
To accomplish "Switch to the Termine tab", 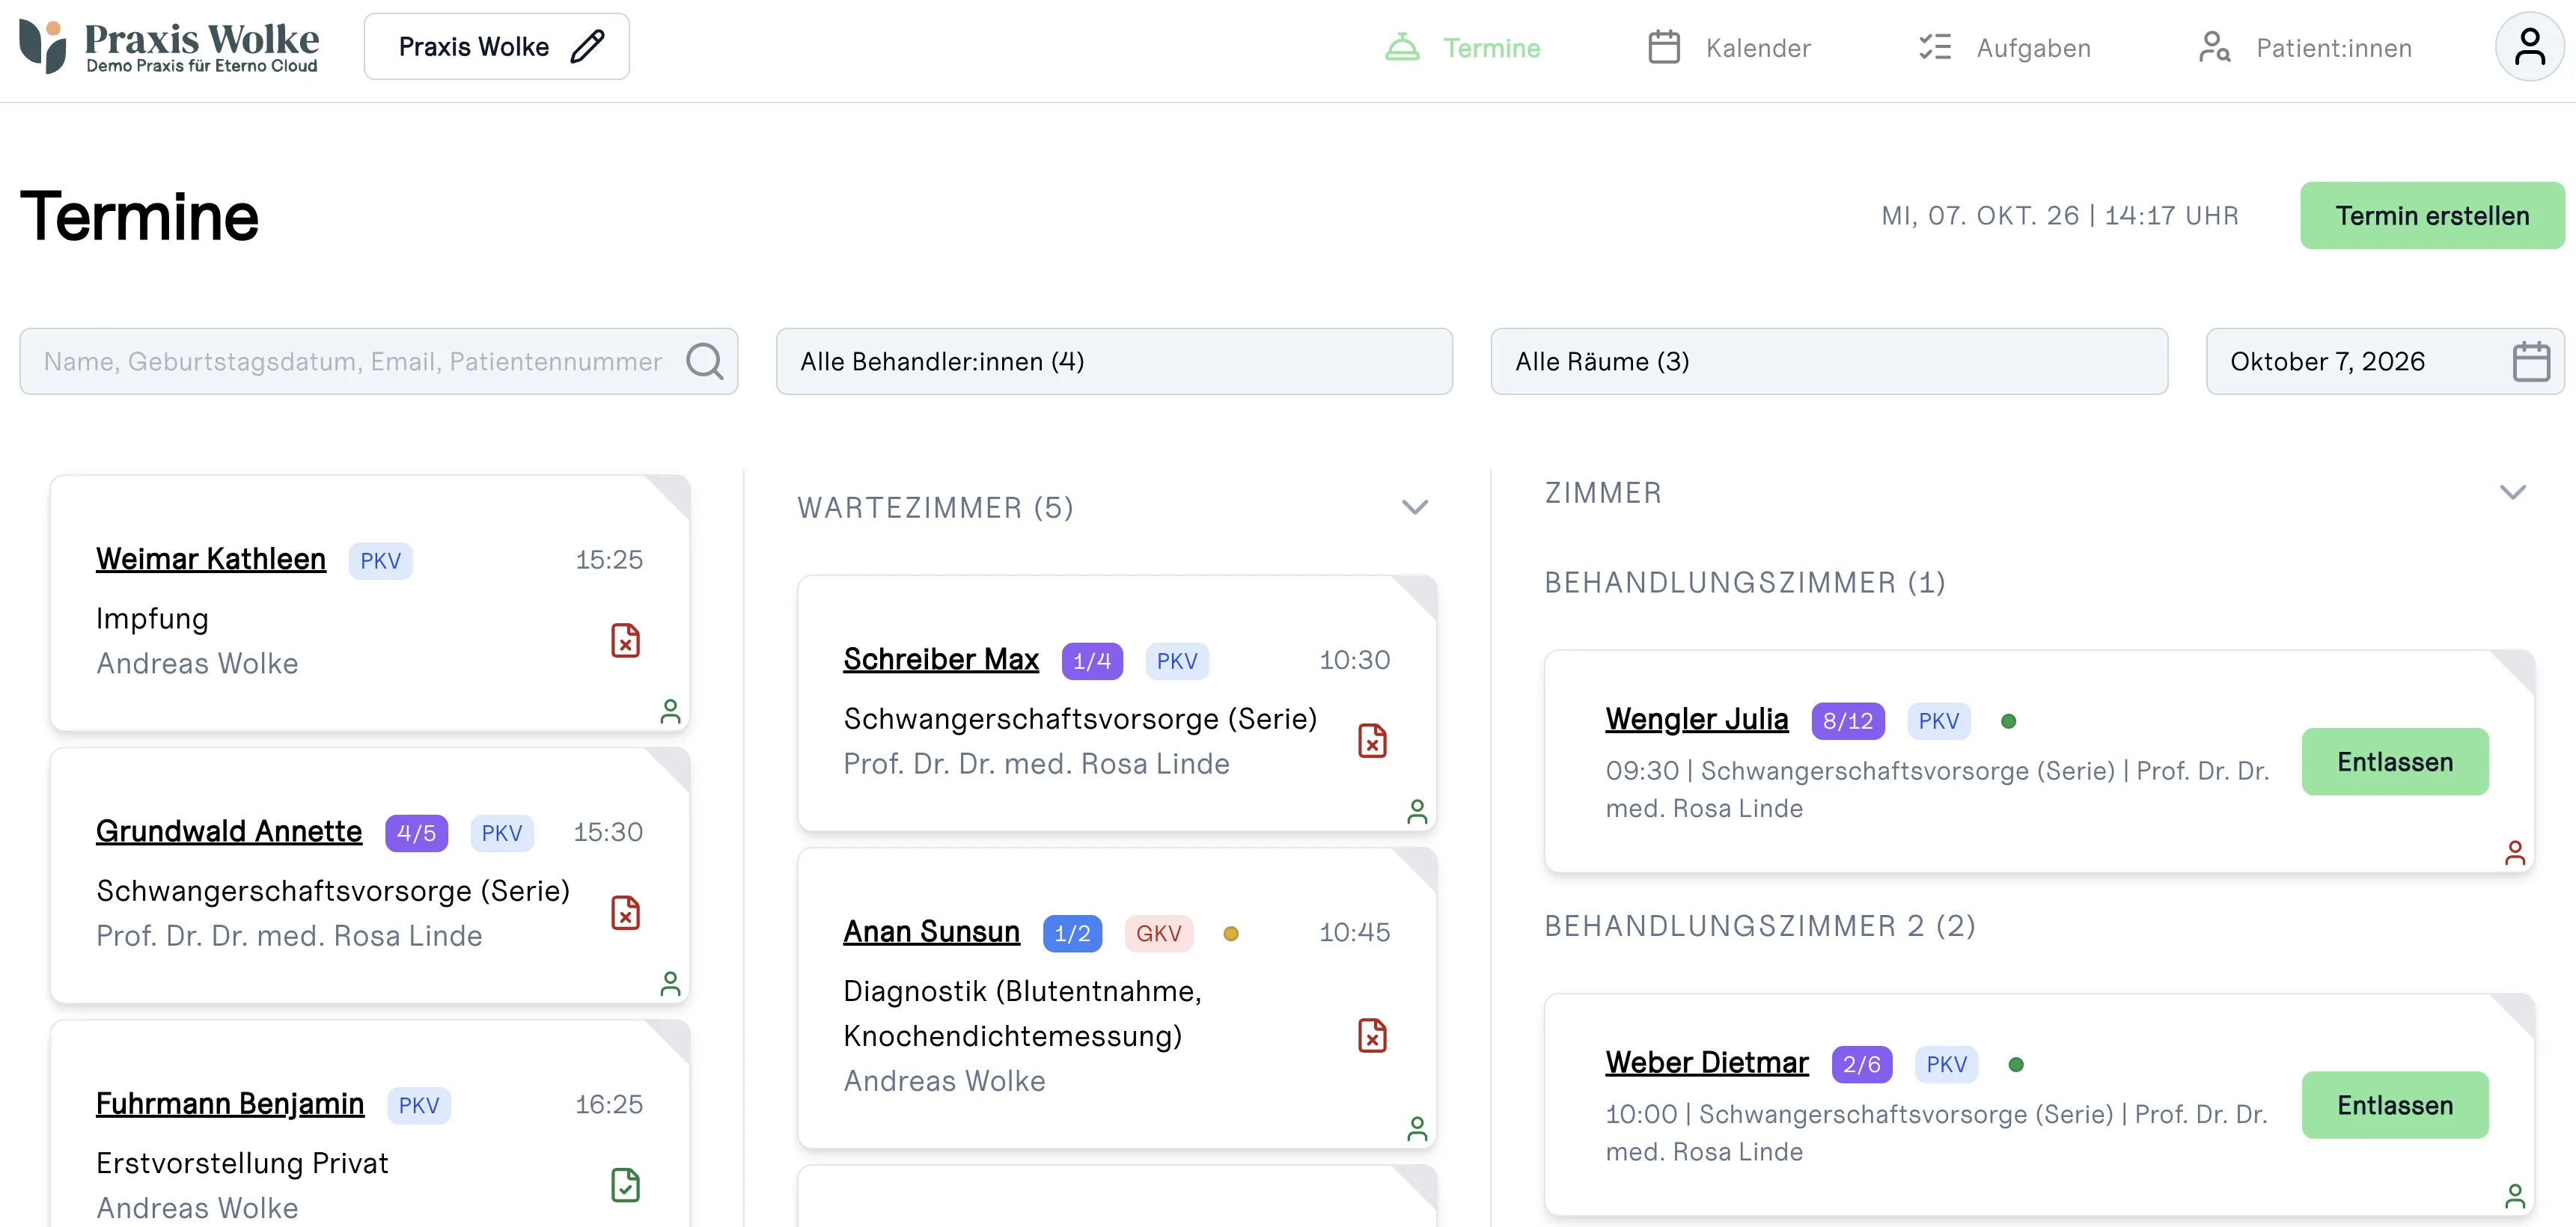I will [x=1462, y=47].
